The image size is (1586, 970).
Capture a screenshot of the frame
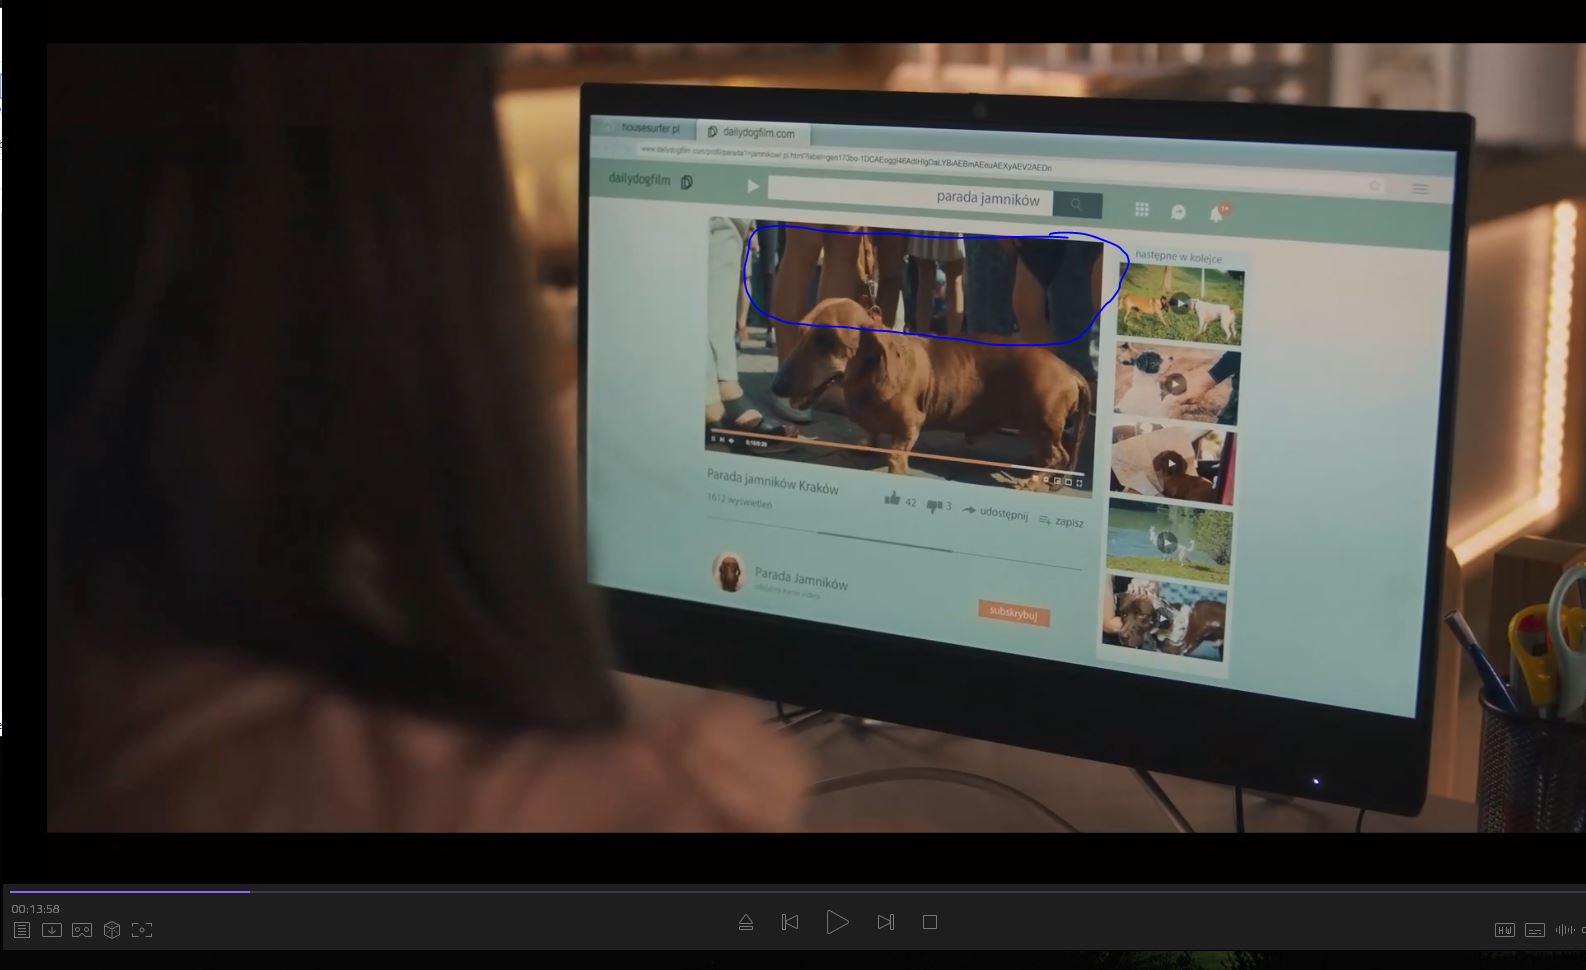click(x=142, y=930)
